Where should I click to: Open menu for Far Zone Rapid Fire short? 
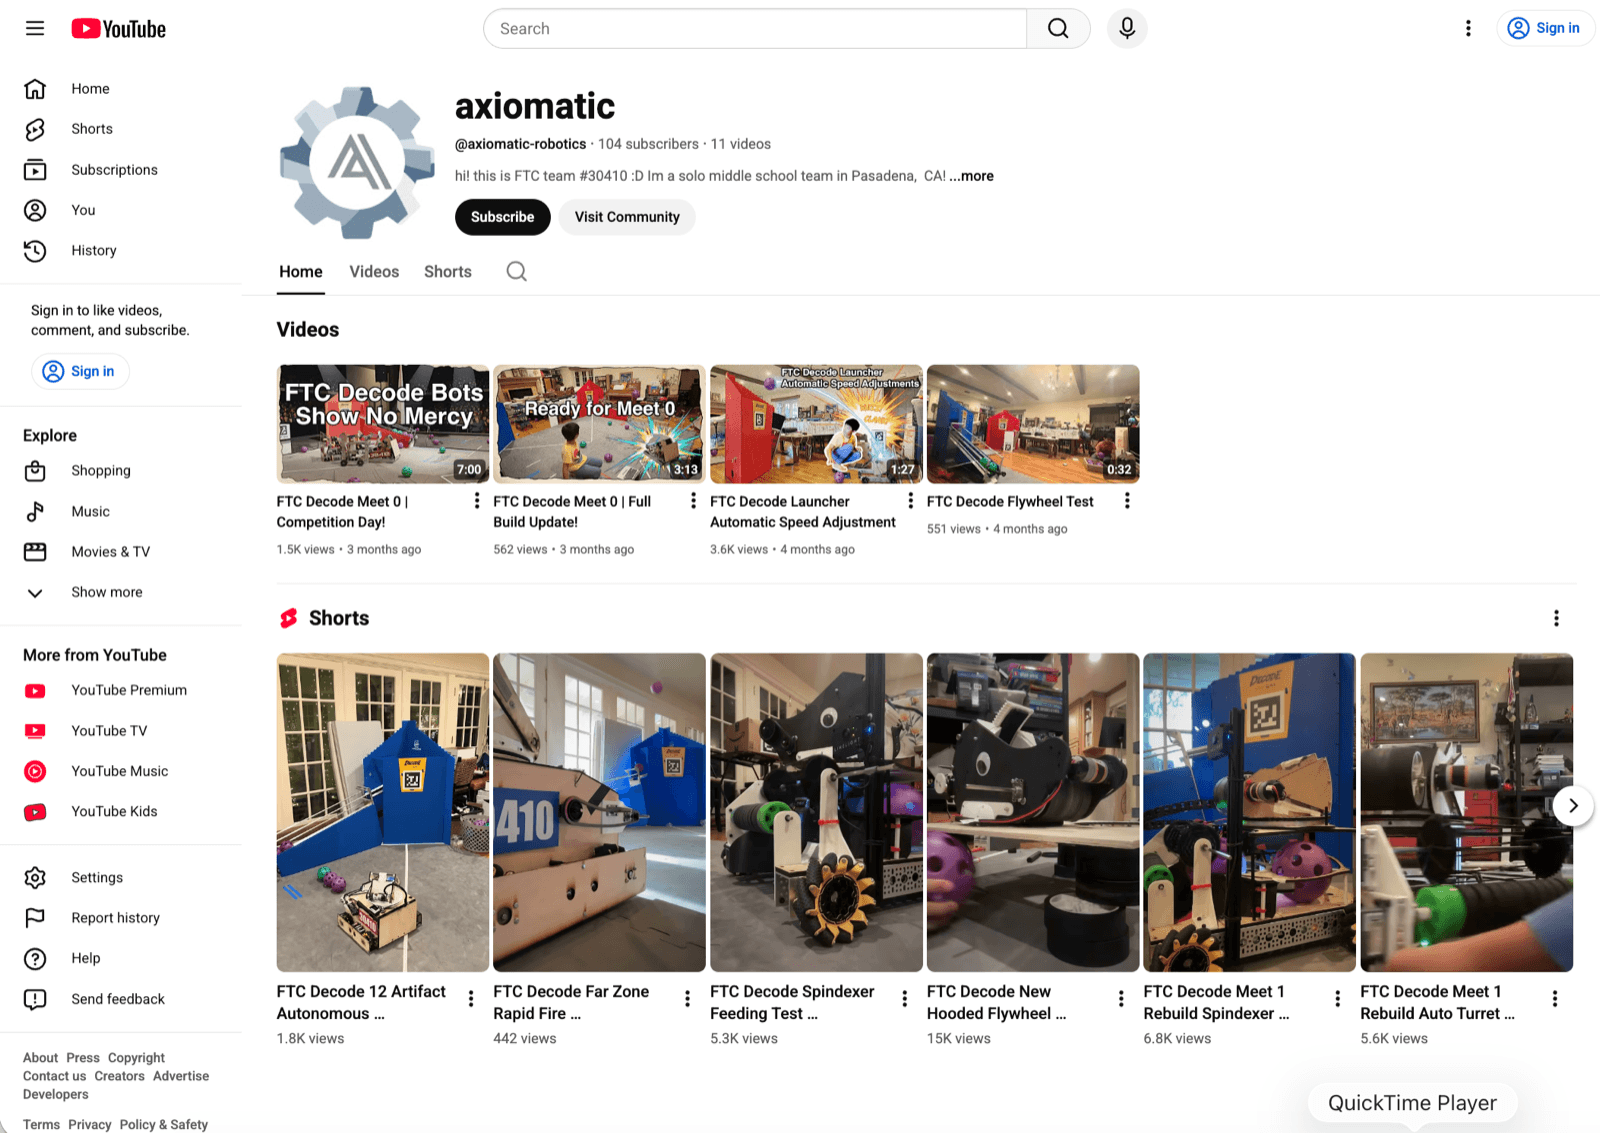click(x=687, y=998)
